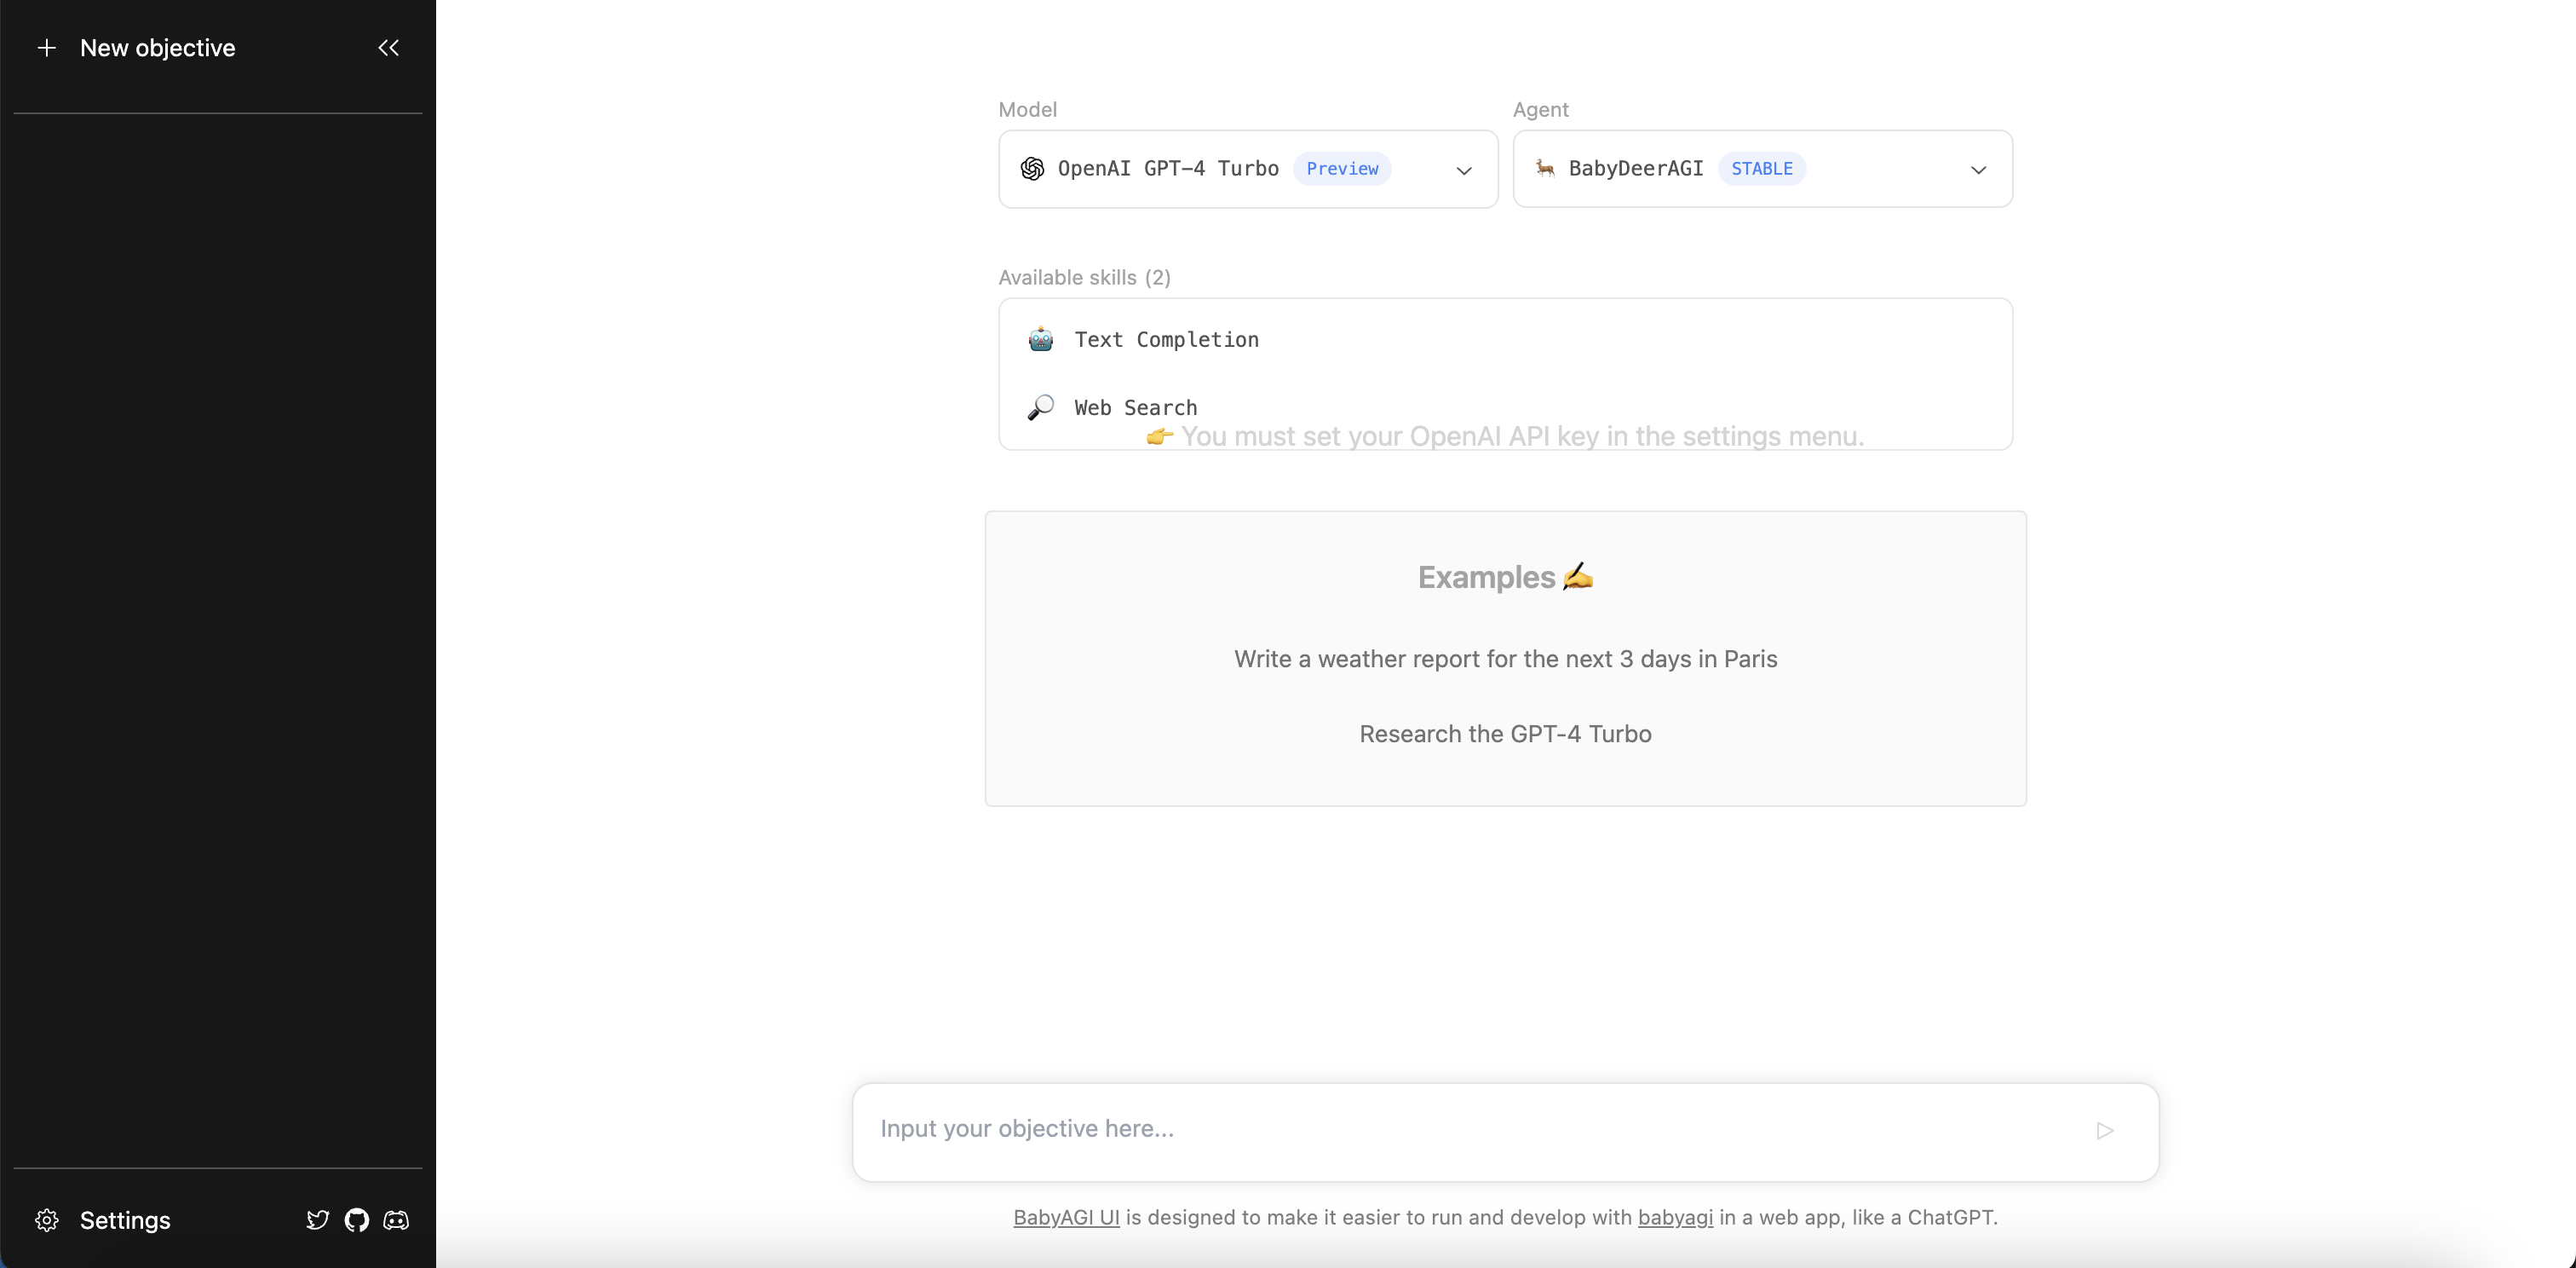Open the babyagi footer link
The height and width of the screenshot is (1268, 2576).
(1675, 1217)
